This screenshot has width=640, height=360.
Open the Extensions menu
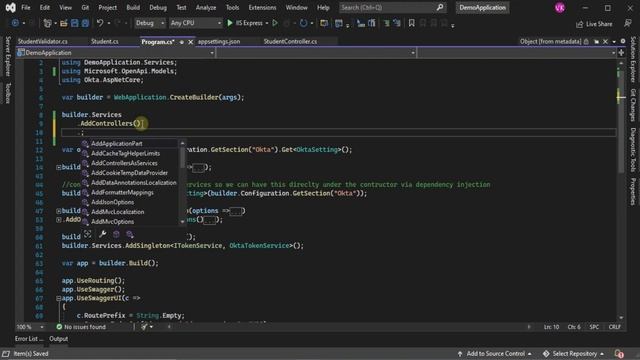click(x=262, y=7)
